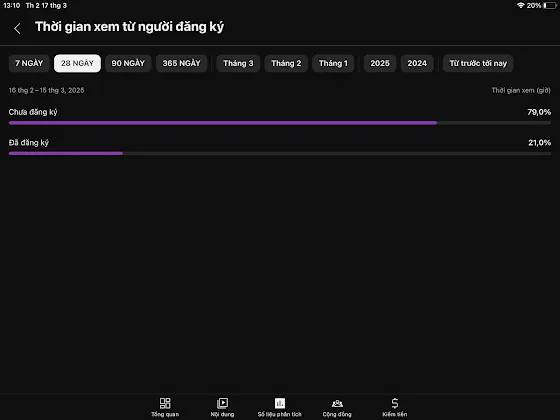Screen dimensions: 560x420
Task: Filter by year 2024
Action: pos(417,63)
